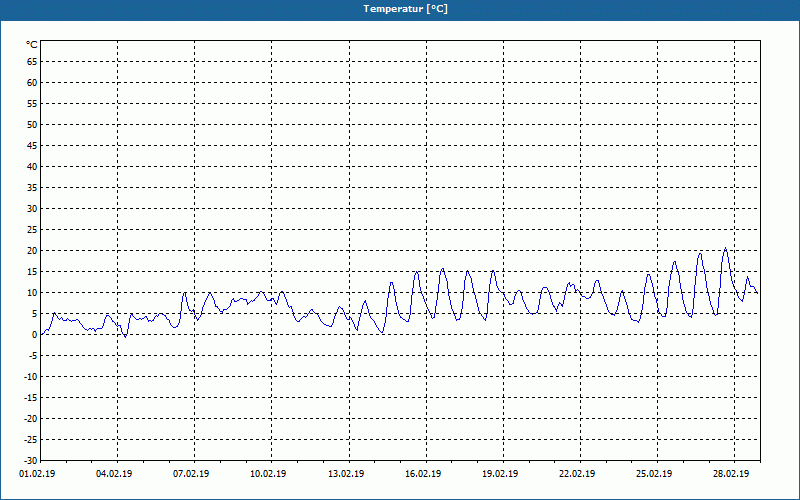Click the -25 axis label
The height and width of the screenshot is (500, 800).
tap(31, 440)
